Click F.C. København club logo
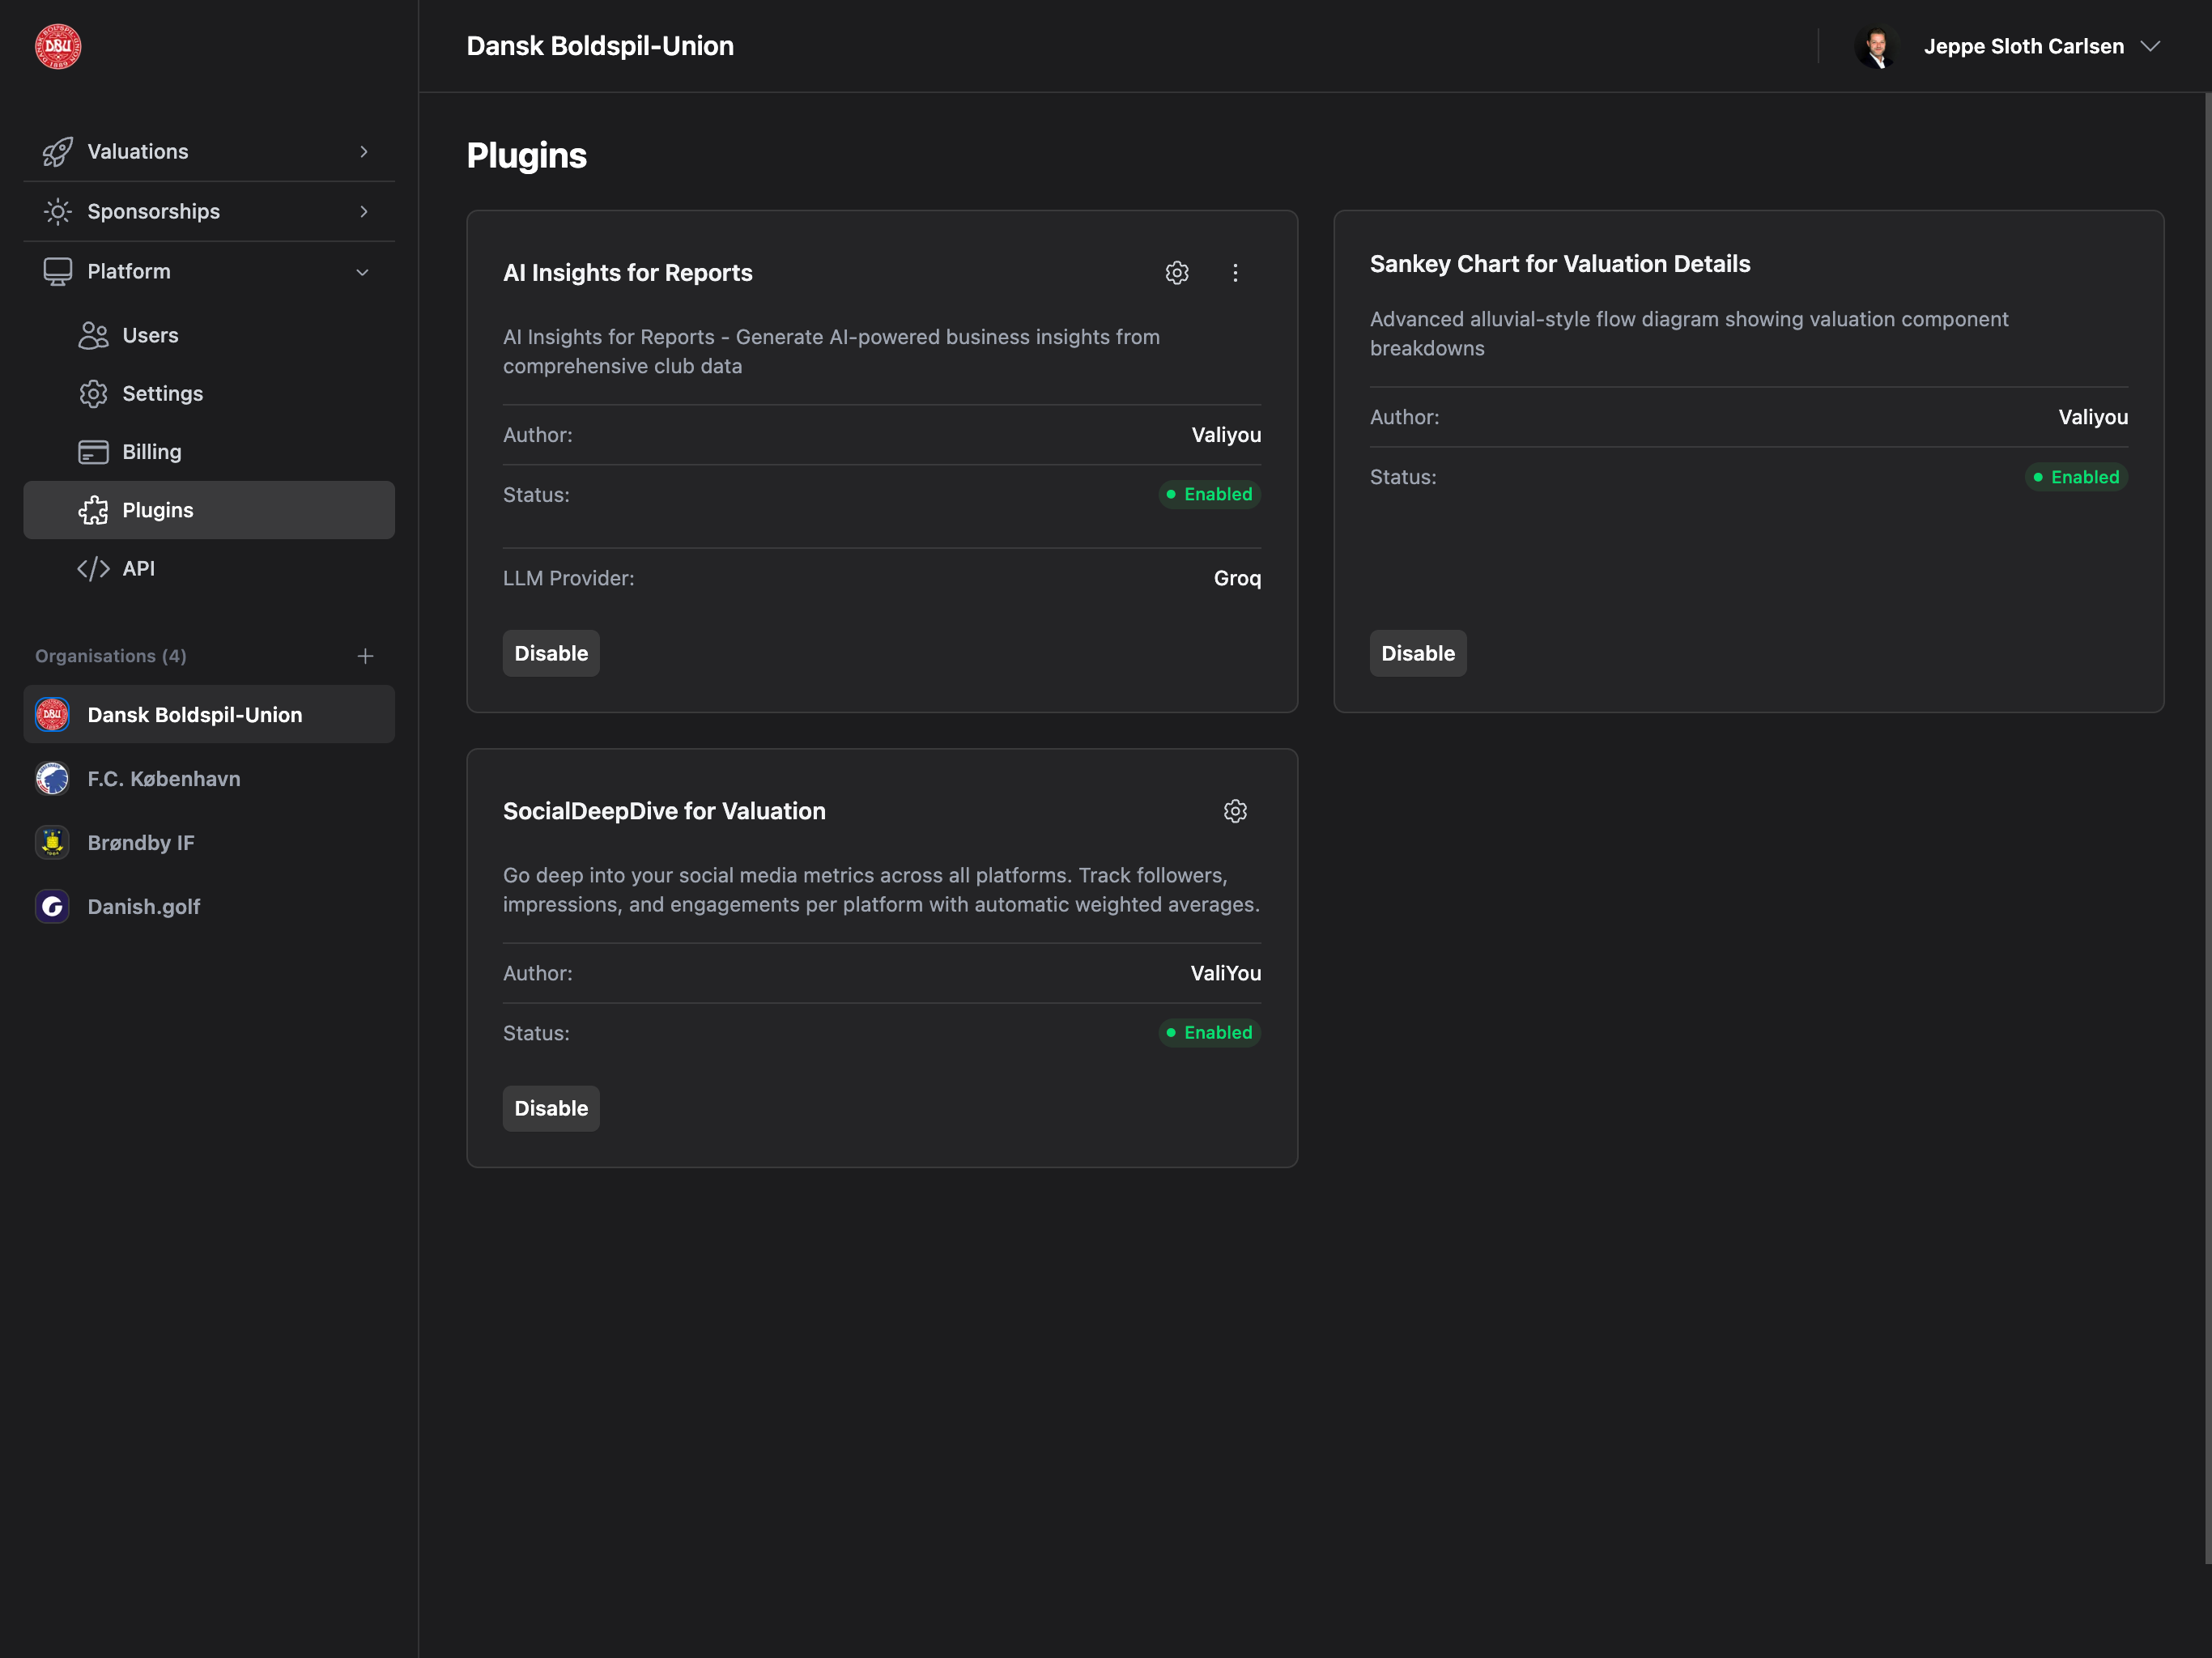Viewport: 2212px width, 1658px height. 52,779
